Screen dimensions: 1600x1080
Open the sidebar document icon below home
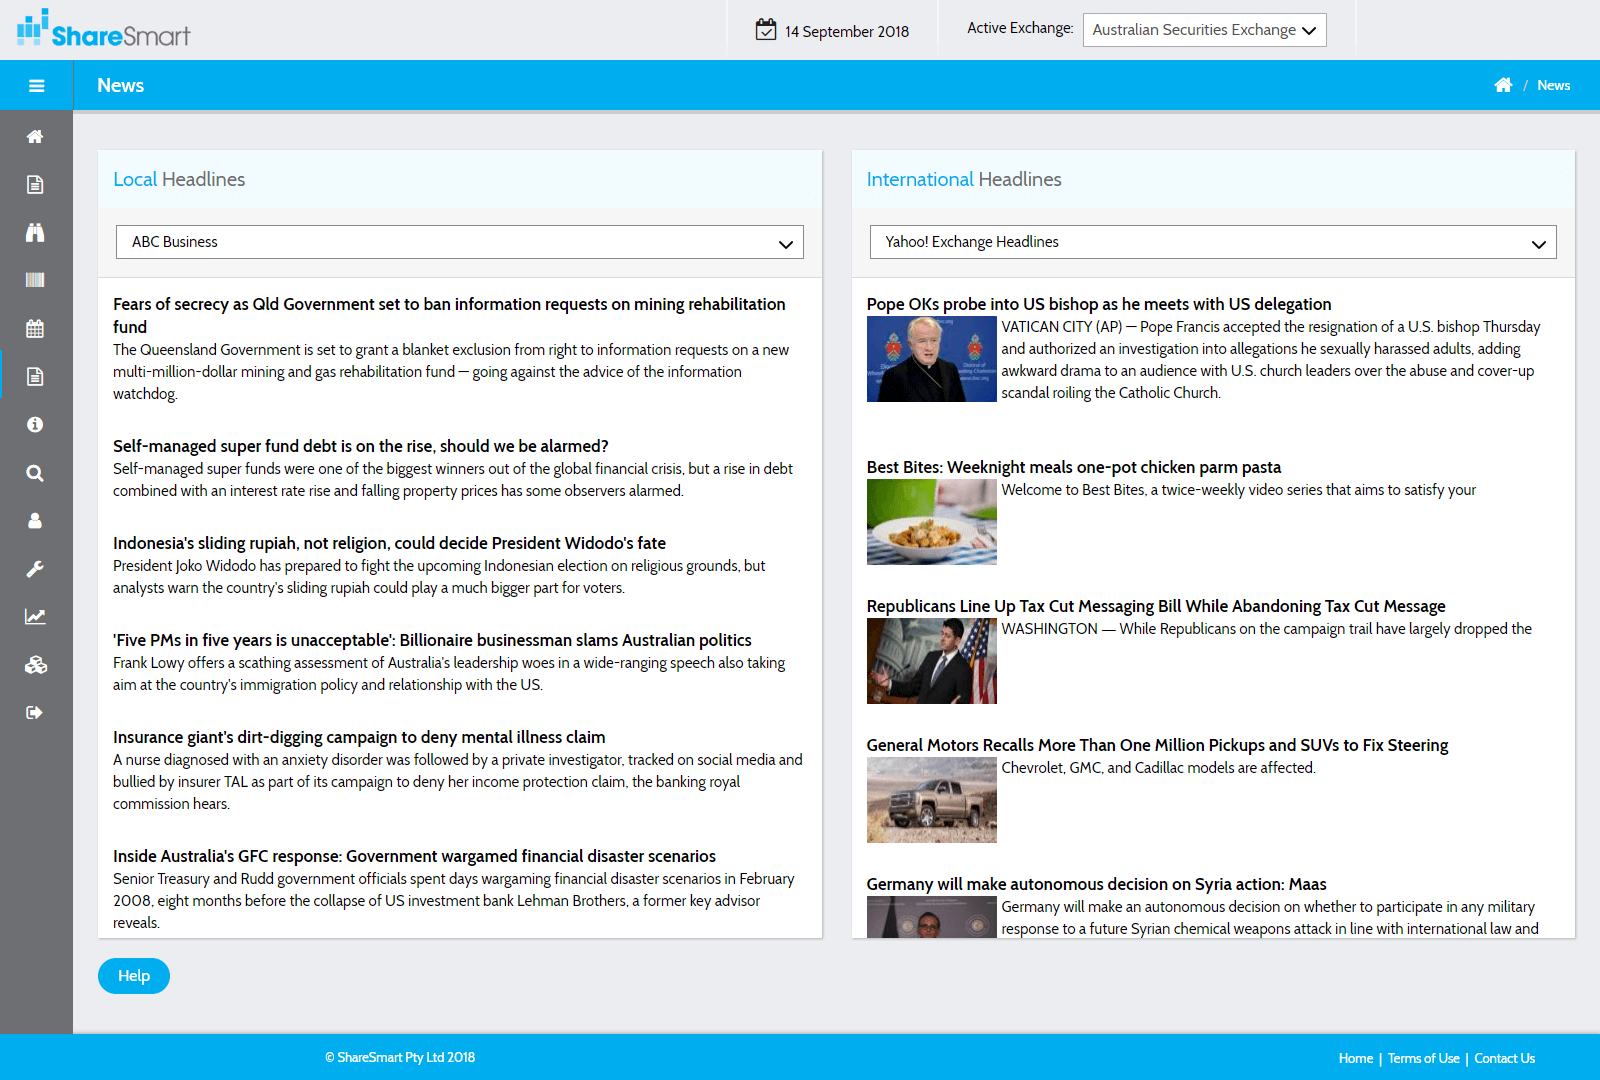click(35, 184)
